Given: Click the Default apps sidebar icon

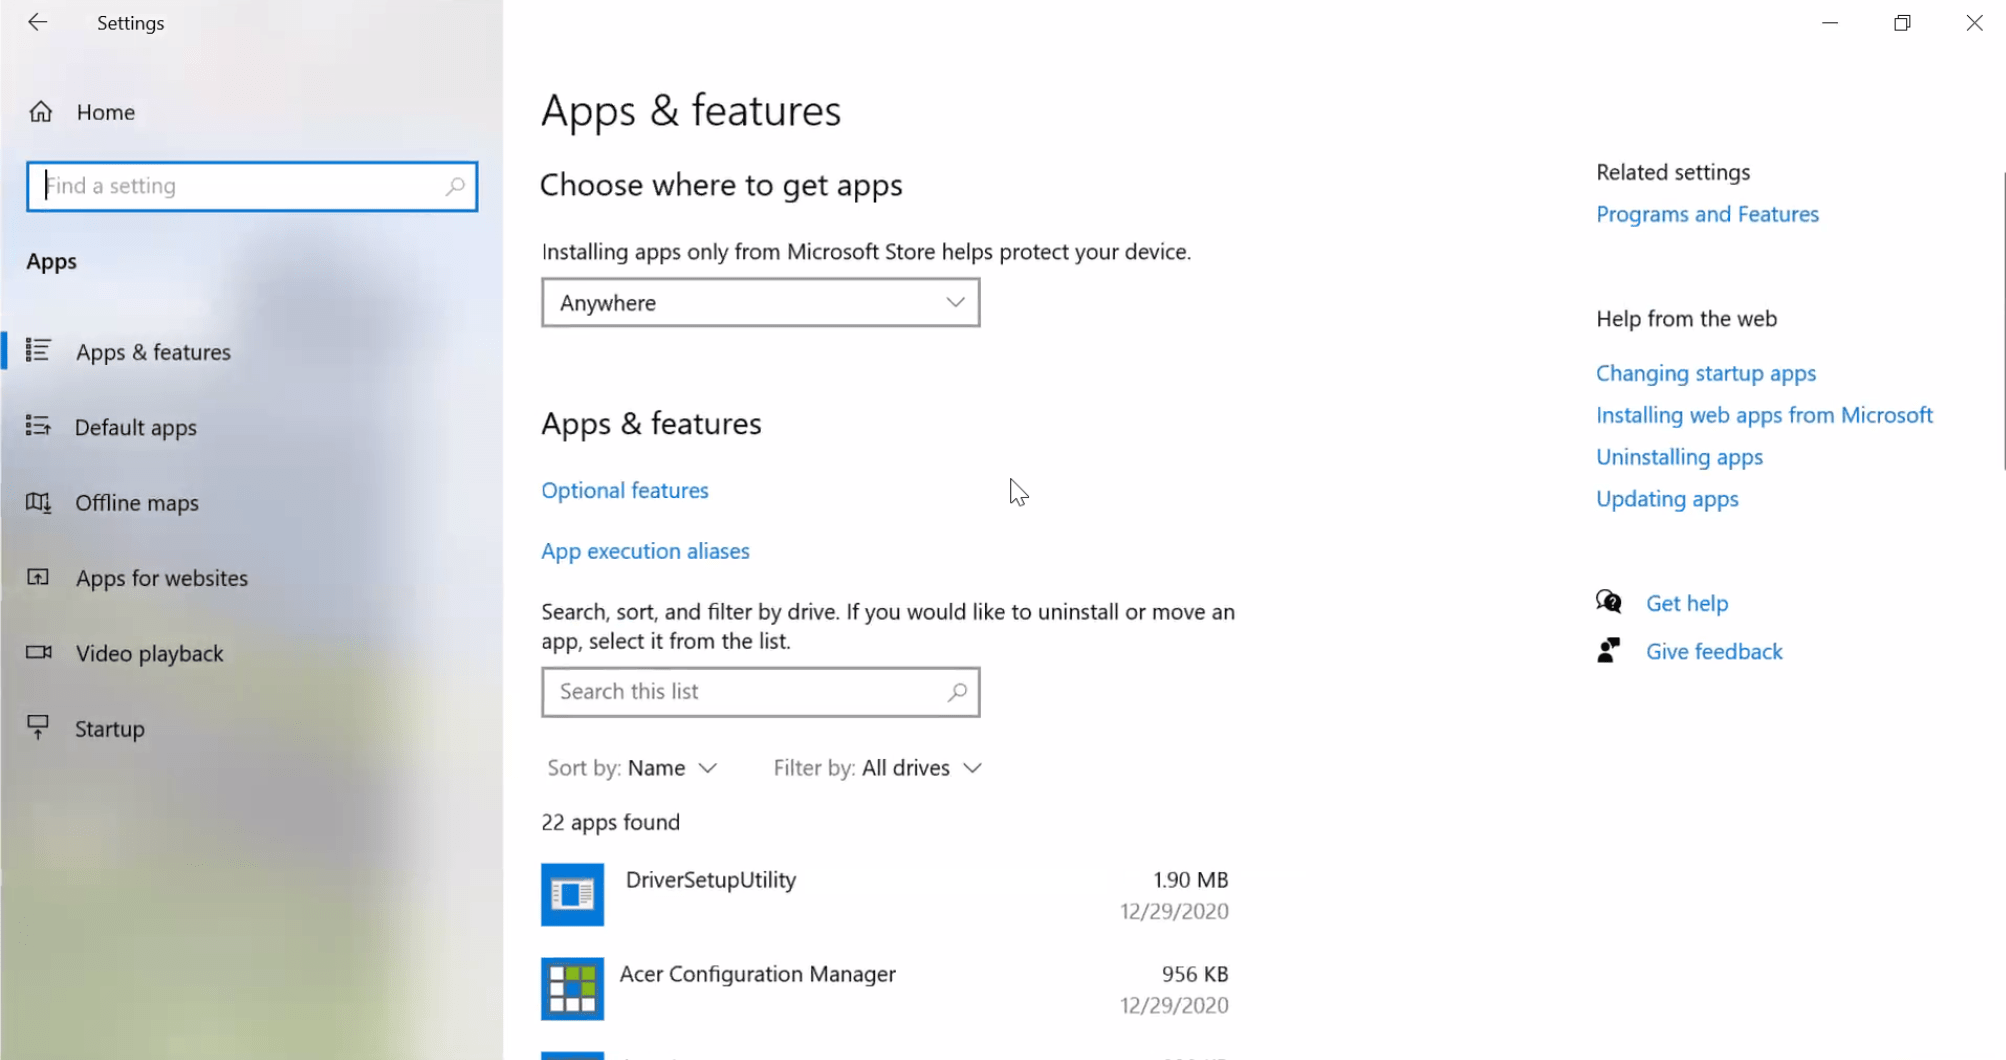Looking at the screenshot, I should (38, 426).
